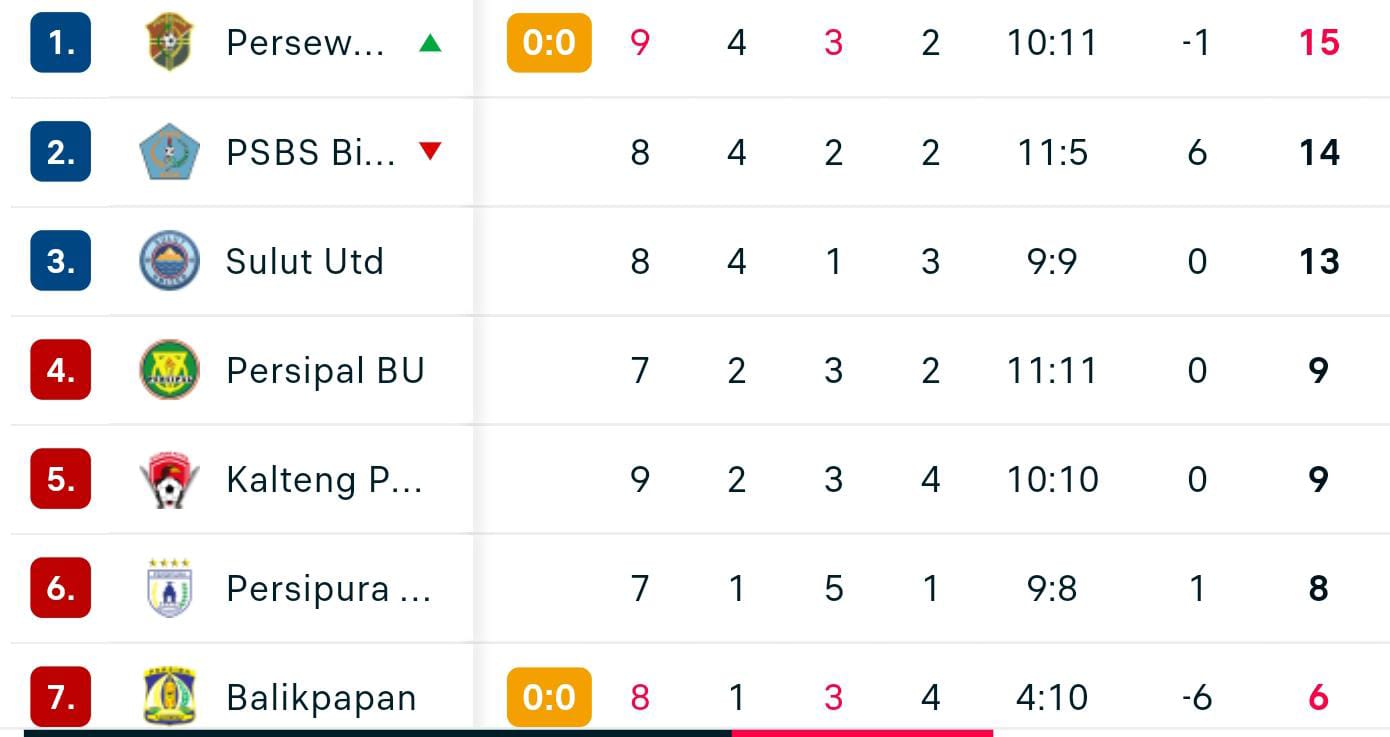This screenshot has width=1390, height=737.
Task: Open the Balikpapan team crest icon
Action: pyautogui.click(x=169, y=696)
